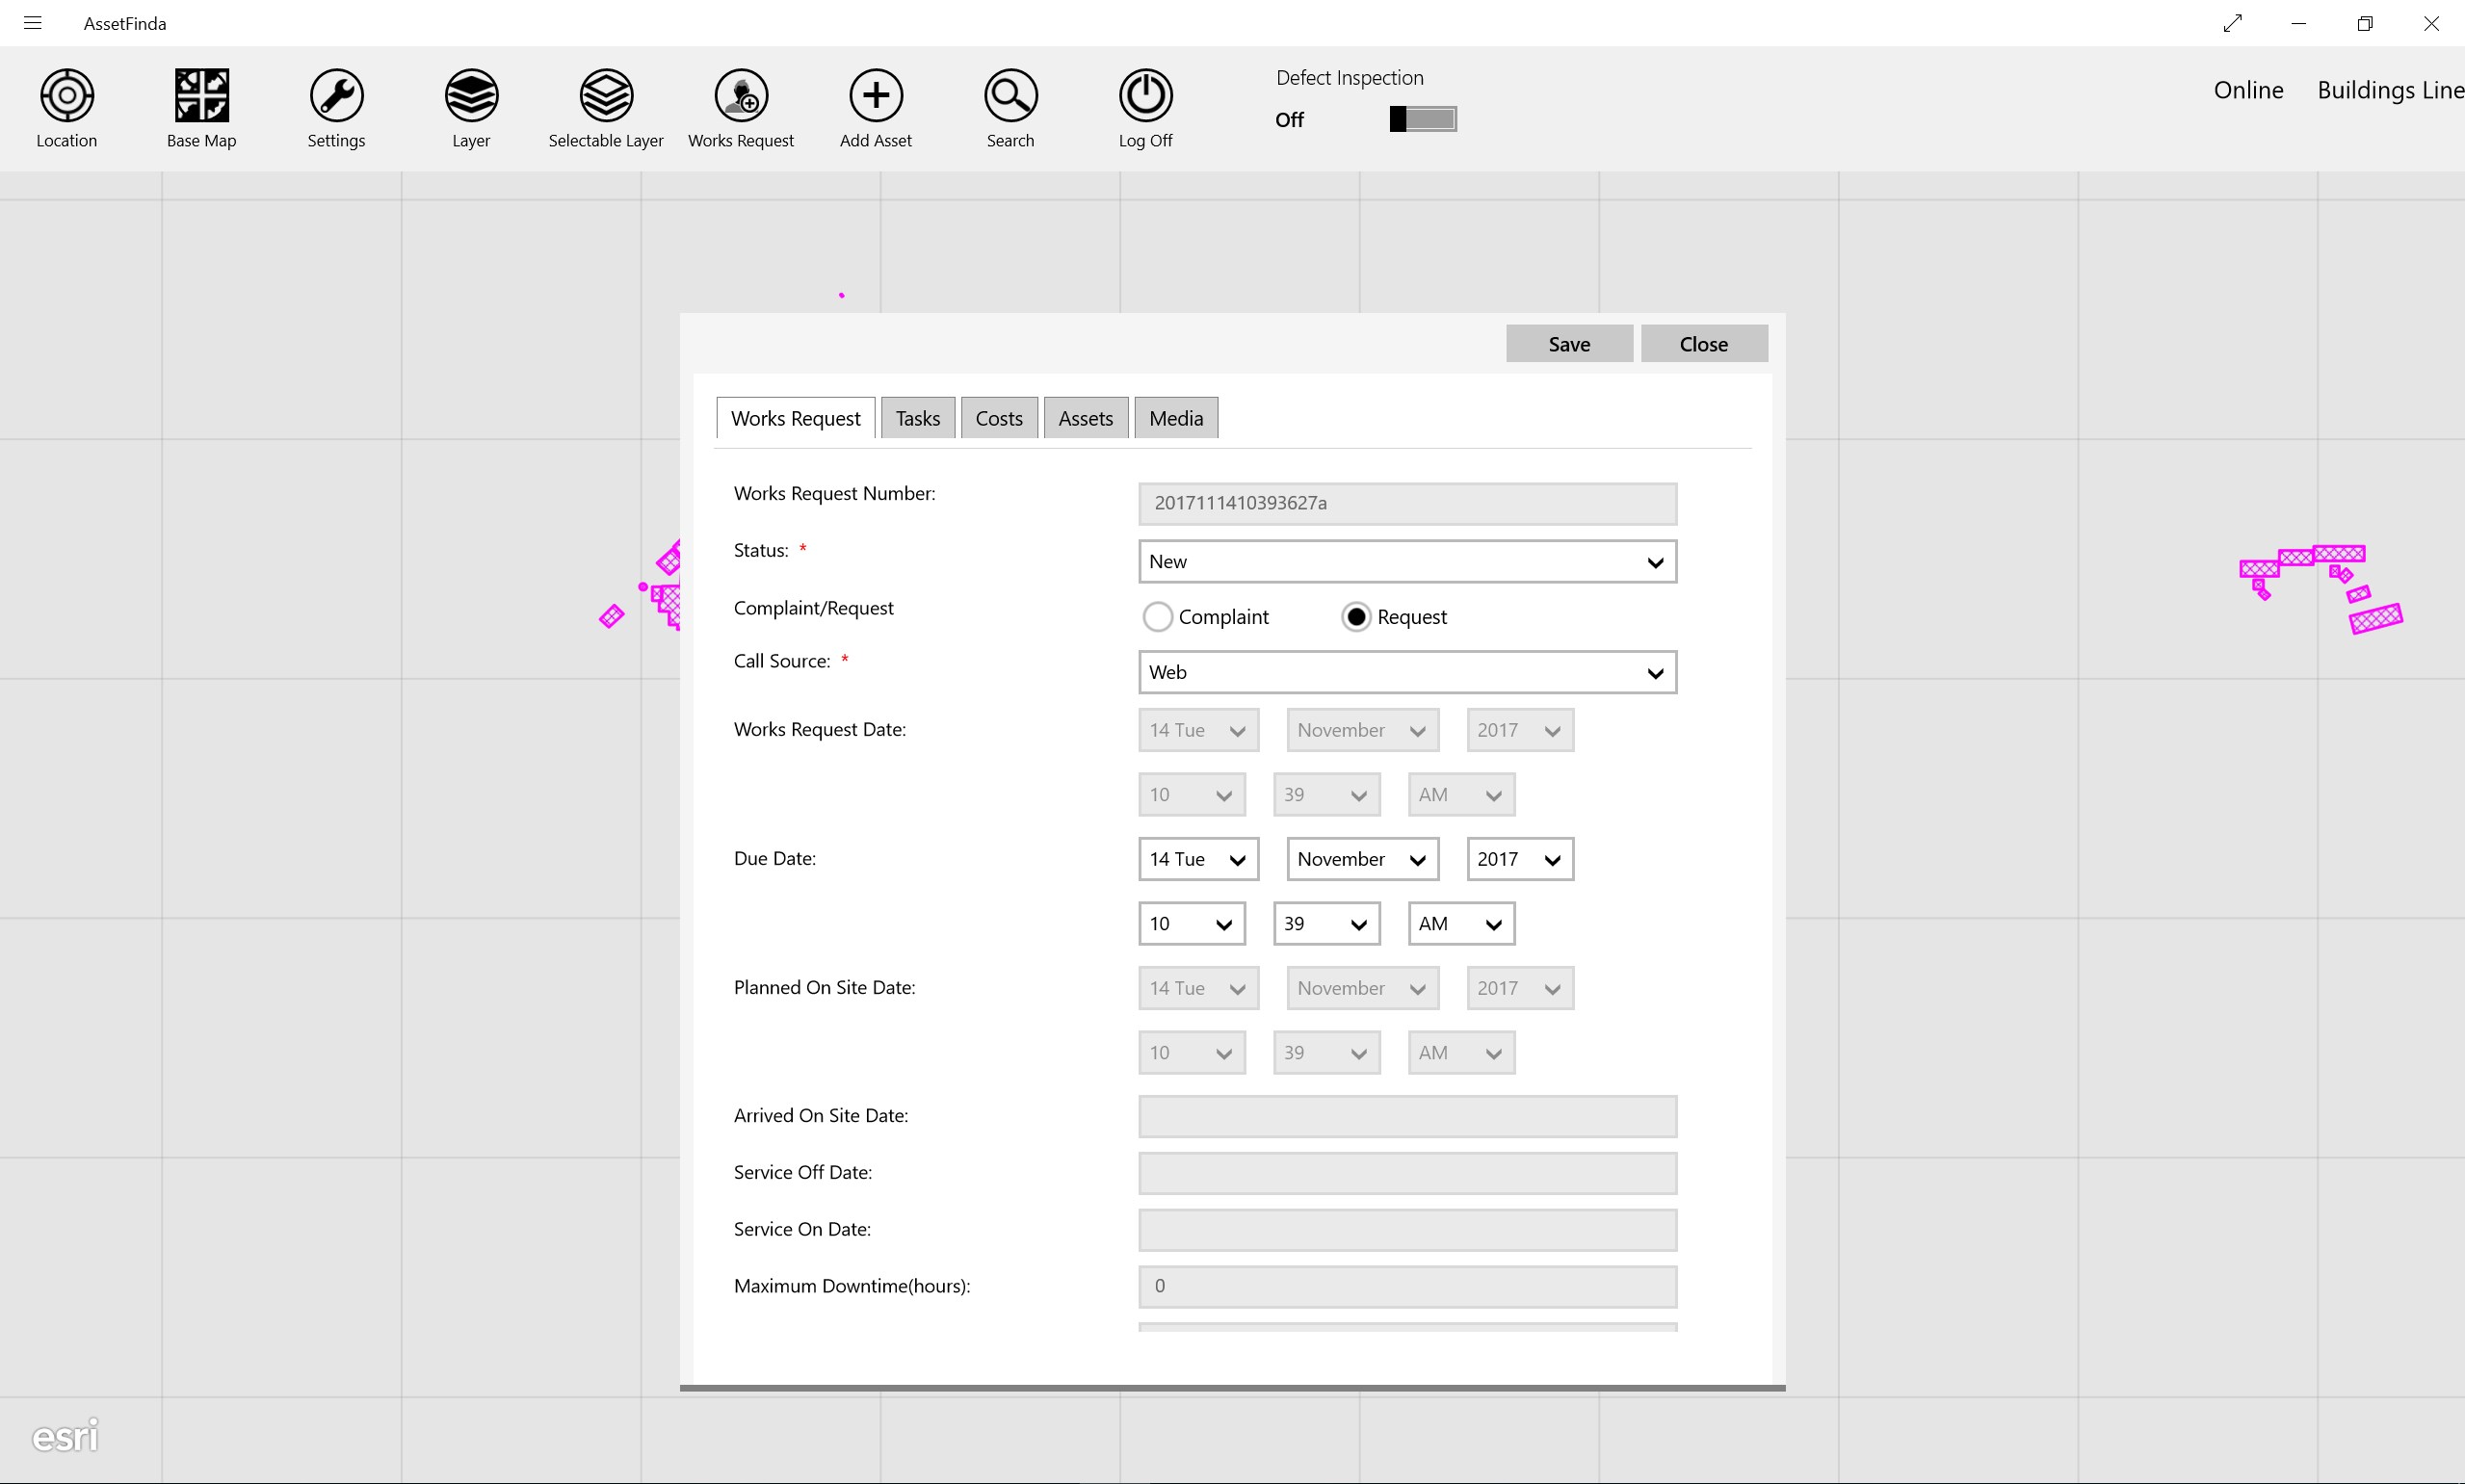Expand the Due Date month dropdown
Screen dimensions: 2465x1484
click(x=1361, y=859)
